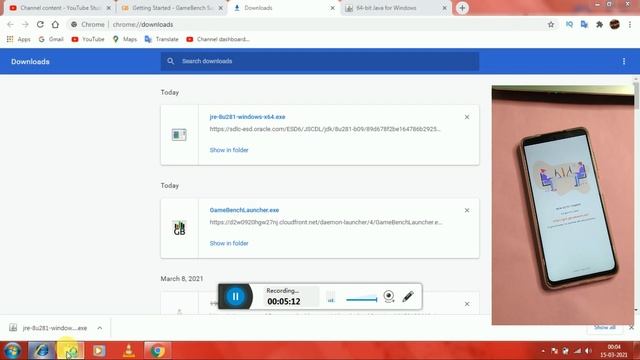This screenshot has width=640, height=360.
Task: Show hidden system tray icons
Action: [x=543, y=351]
